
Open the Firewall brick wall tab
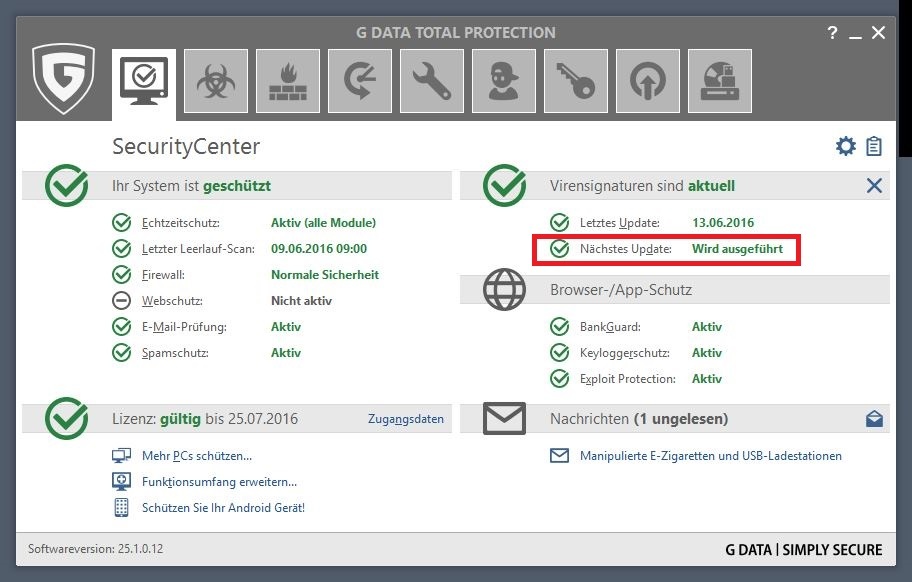pos(288,81)
